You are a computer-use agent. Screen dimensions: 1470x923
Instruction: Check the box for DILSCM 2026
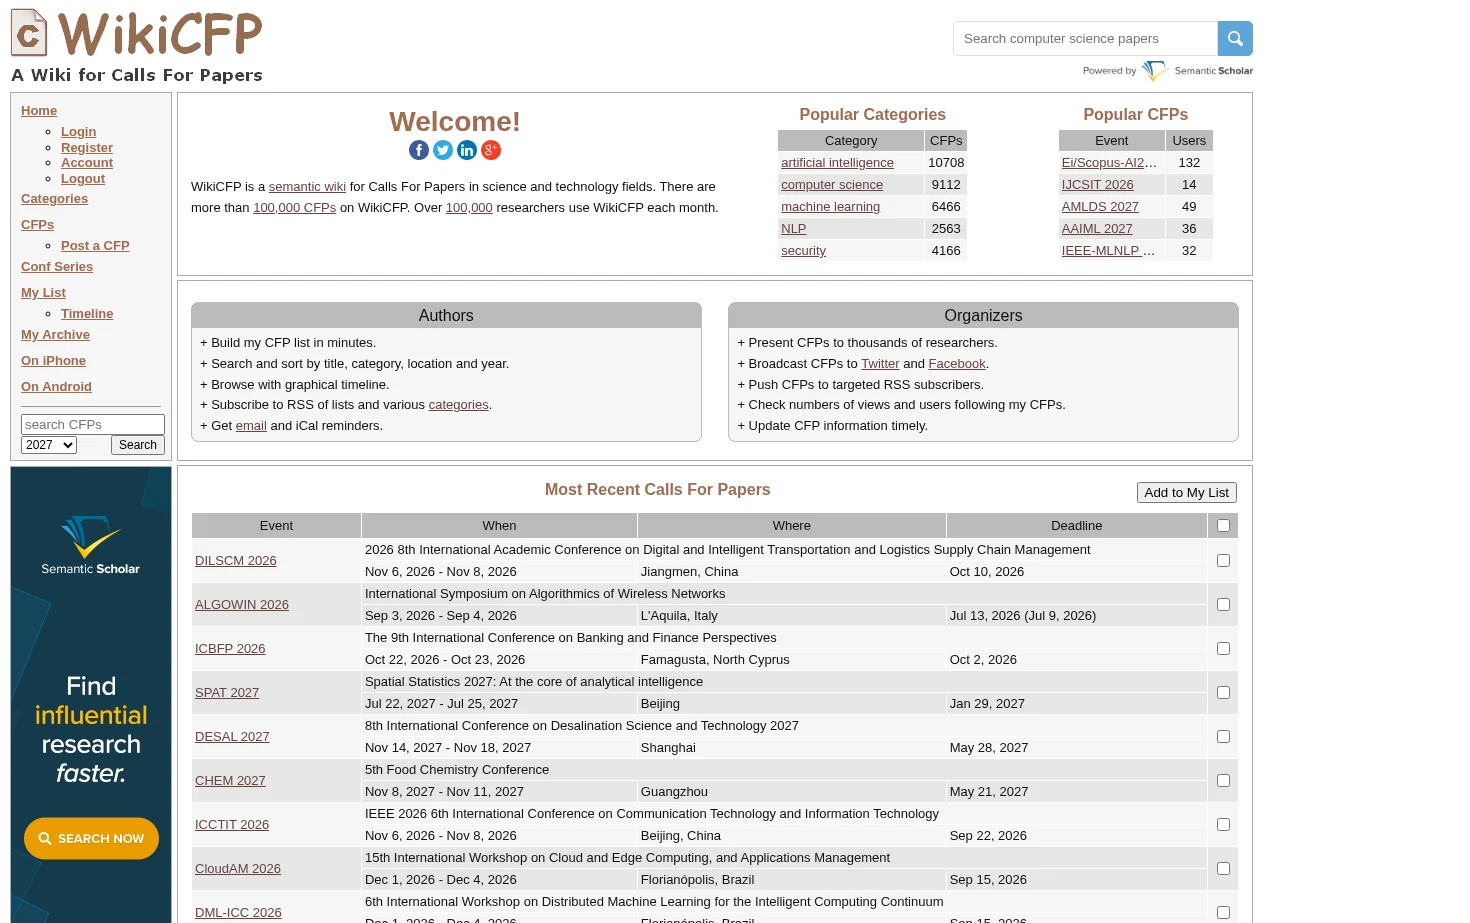(x=1223, y=561)
